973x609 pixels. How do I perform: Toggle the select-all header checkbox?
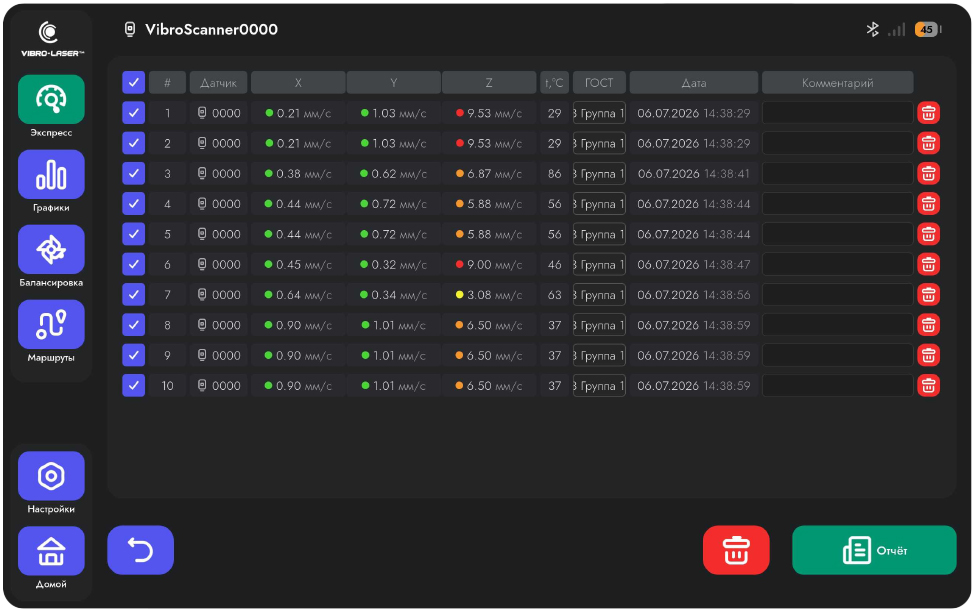pos(133,83)
